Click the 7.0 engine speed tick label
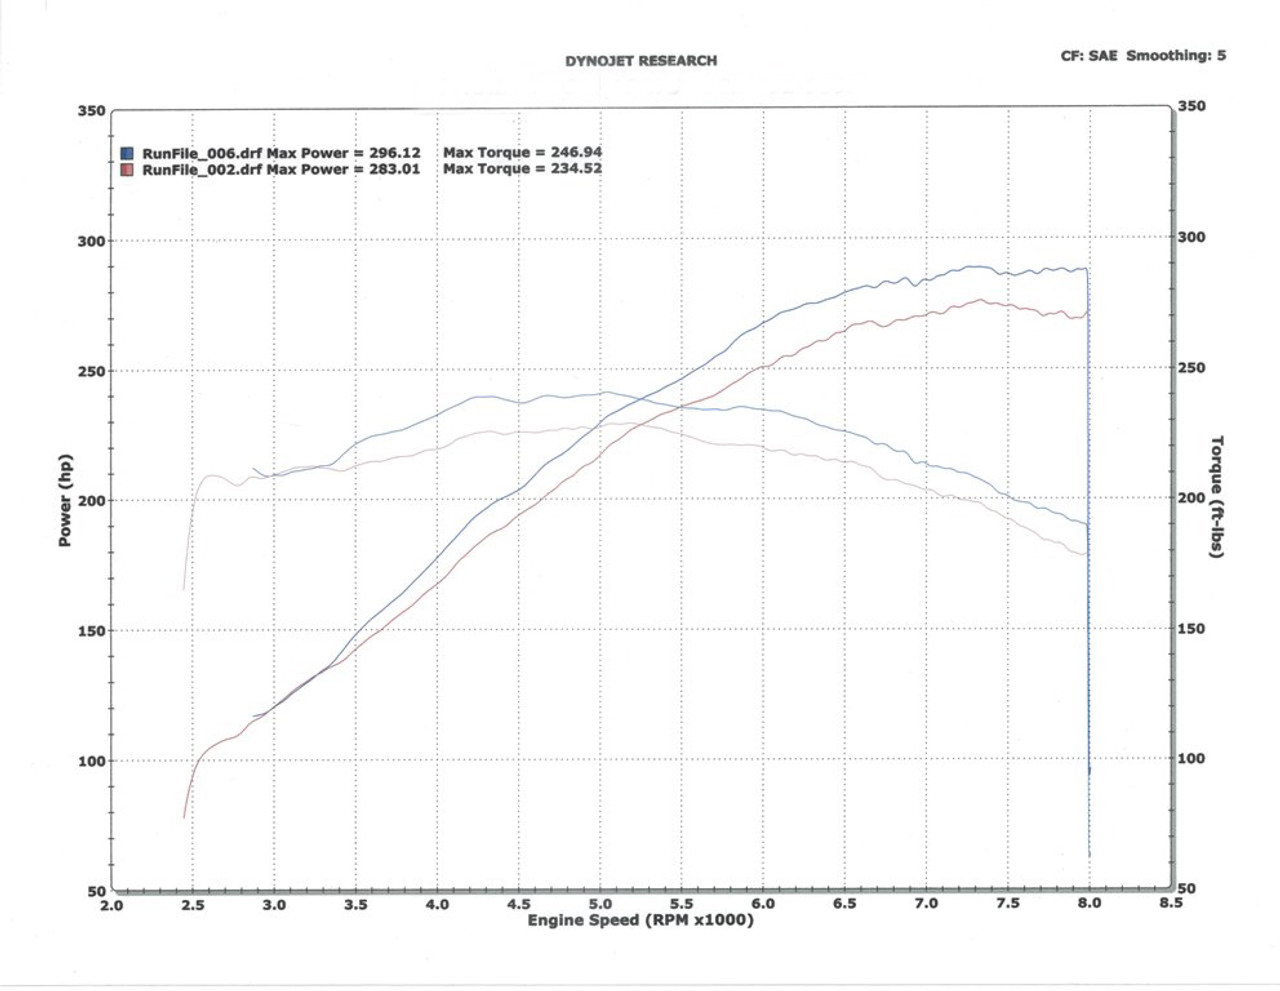The height and width of the screenshot is (991, 1280). [x=926, y=904]
